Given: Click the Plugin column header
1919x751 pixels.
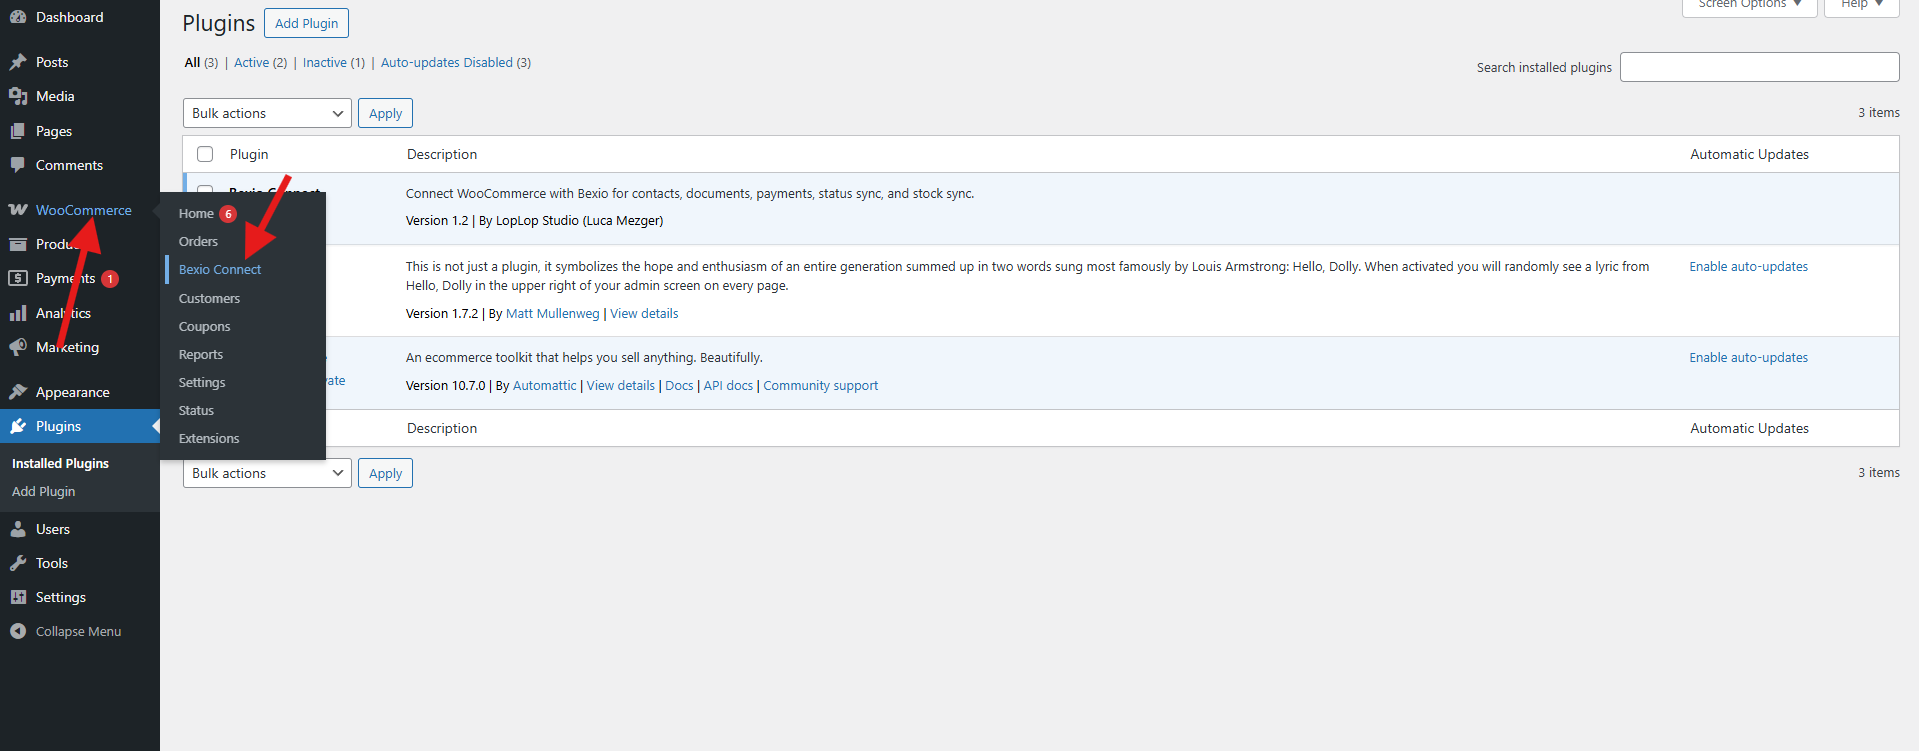Looking at the screenshot, I should pyautogui.click(x=249, y=154).
